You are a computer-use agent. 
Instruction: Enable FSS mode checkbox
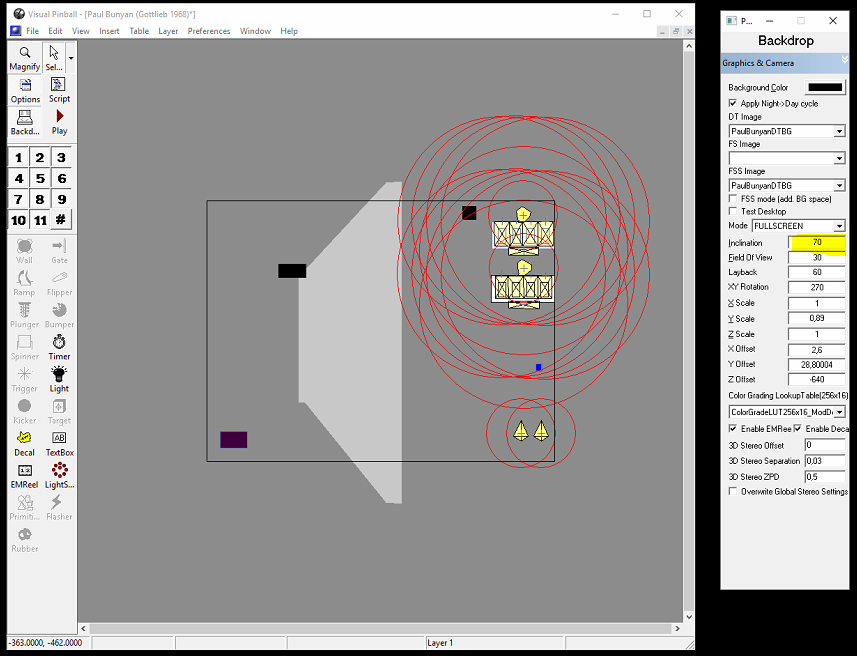[733, 198]
